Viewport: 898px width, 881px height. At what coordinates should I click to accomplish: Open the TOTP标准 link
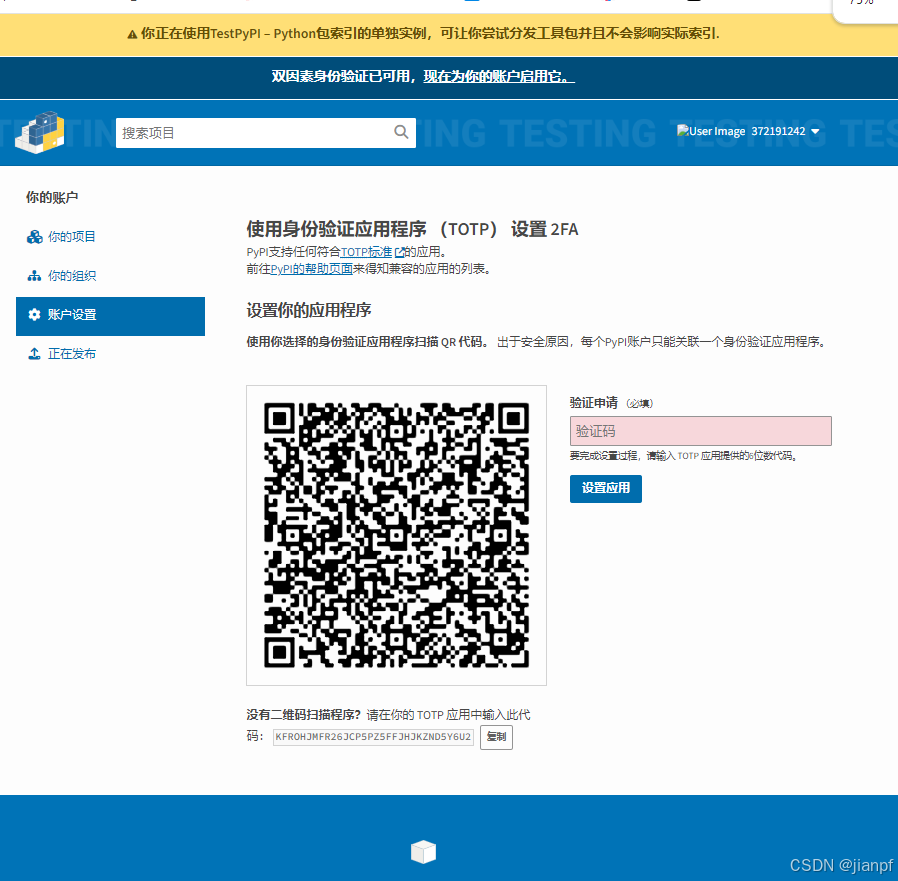pyautogui.click(x=366, y=252)
